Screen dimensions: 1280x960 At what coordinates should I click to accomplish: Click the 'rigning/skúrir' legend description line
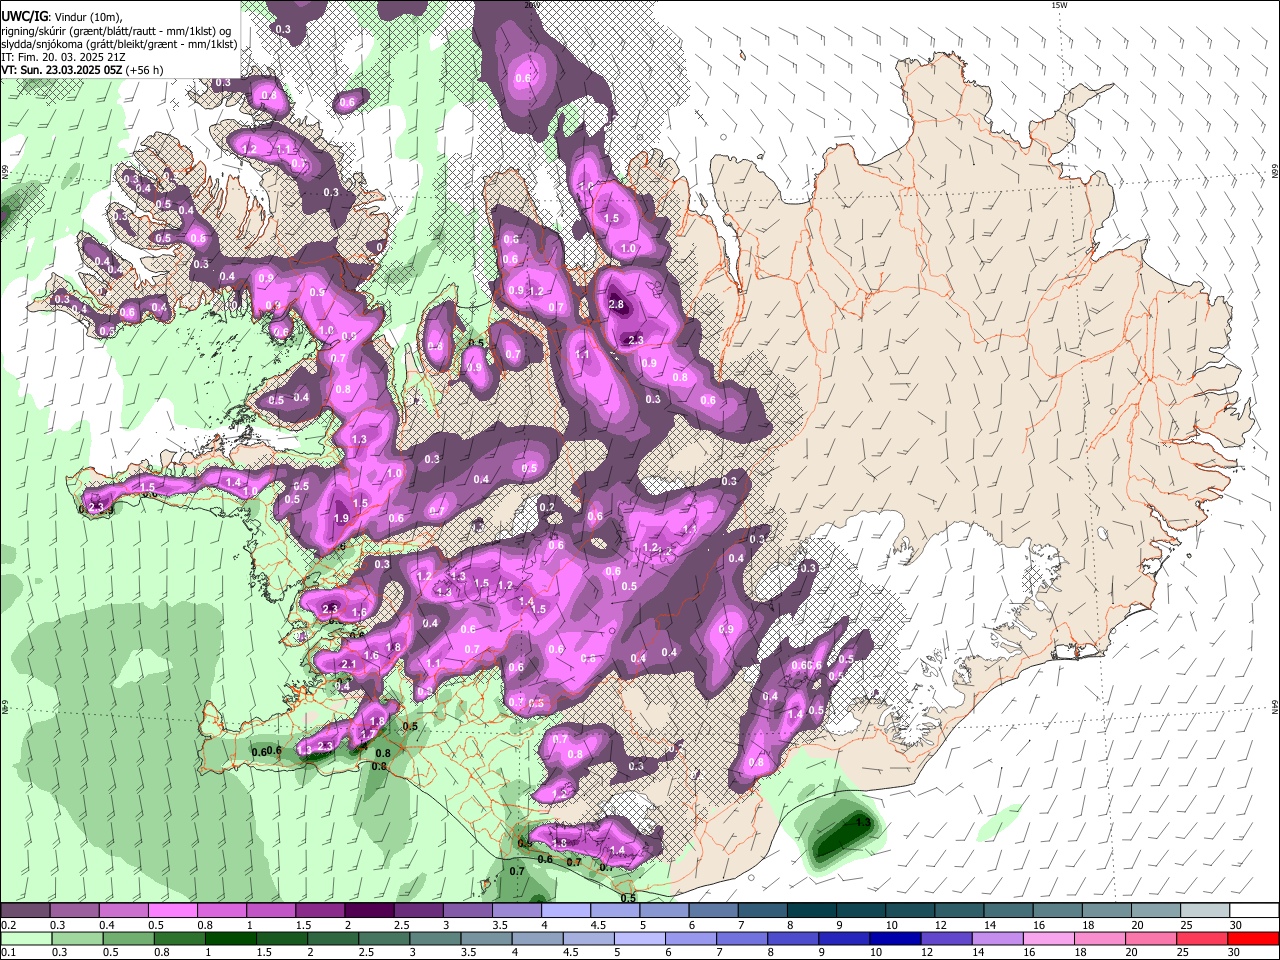[x=115, y=31]
